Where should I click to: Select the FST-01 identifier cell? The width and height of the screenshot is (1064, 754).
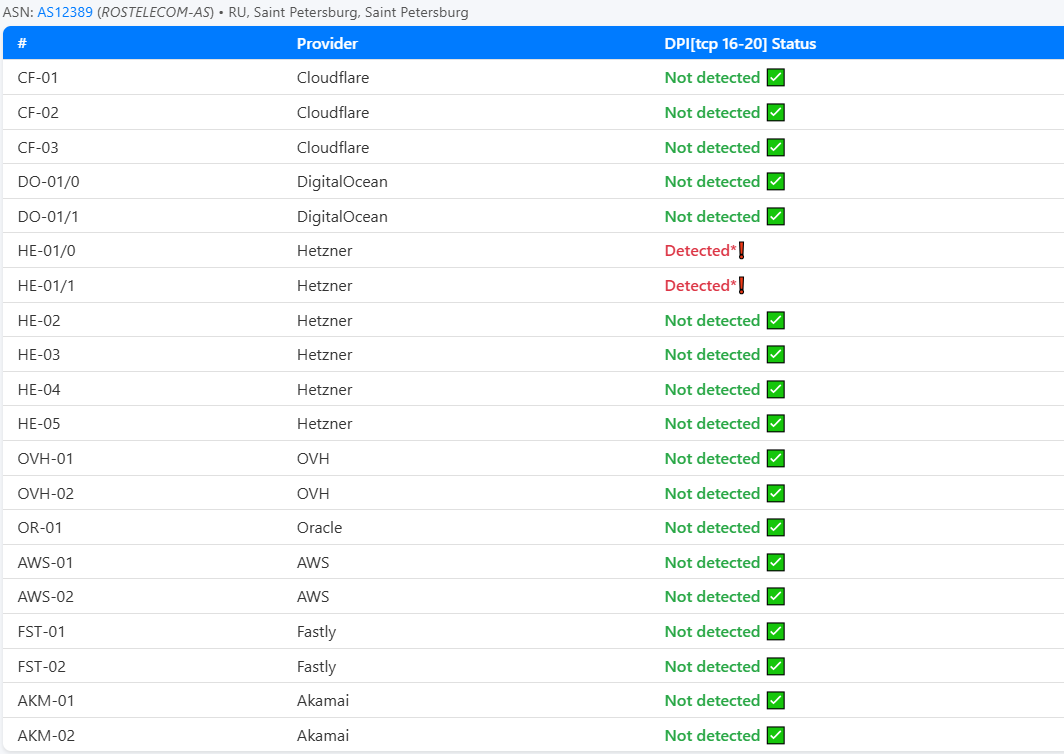click(41, 632)
